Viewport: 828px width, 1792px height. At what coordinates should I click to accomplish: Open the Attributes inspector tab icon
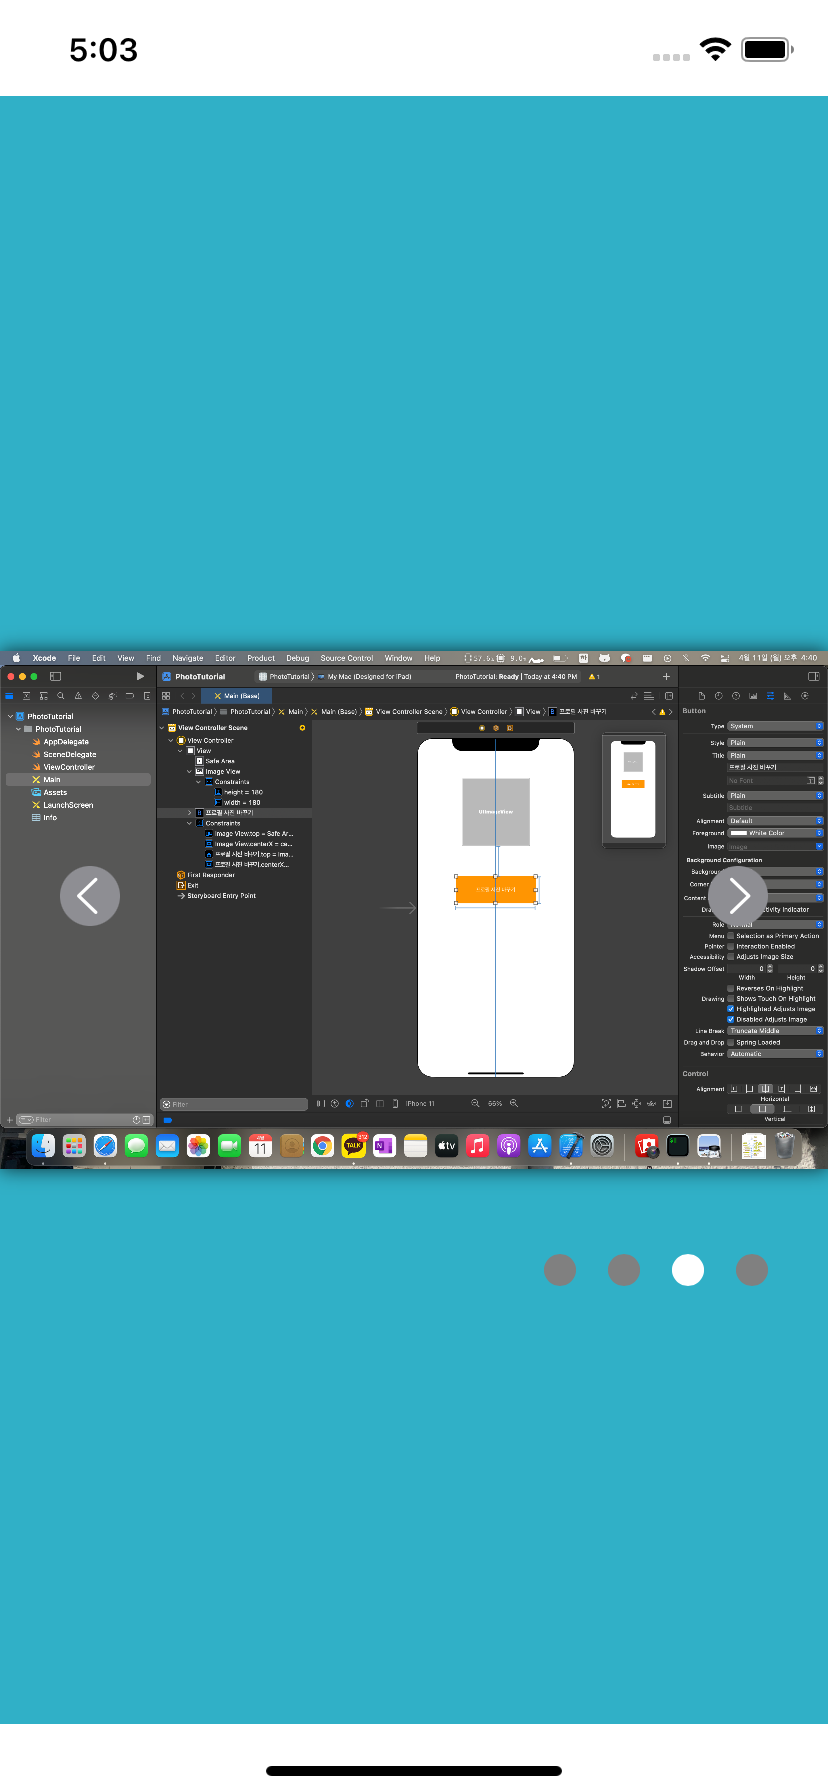point(770,696)
